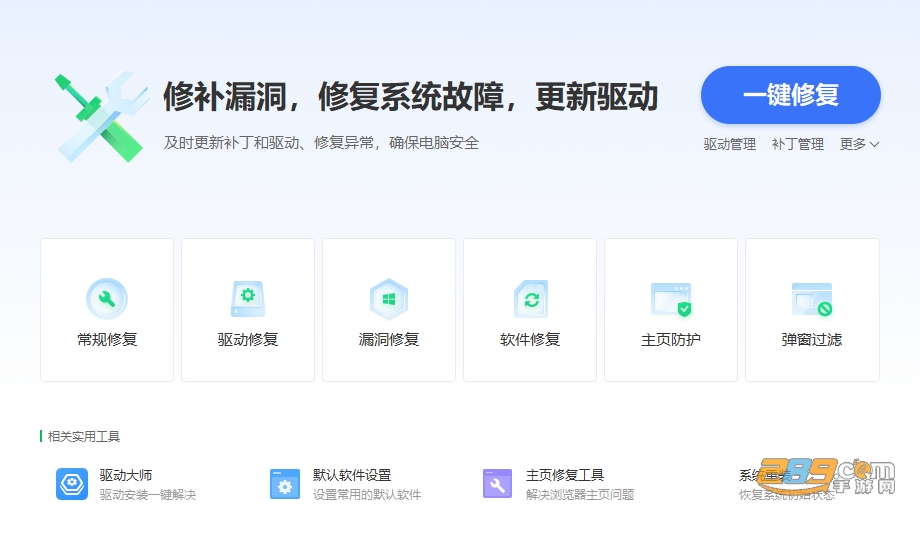Click the 弹窗过滤 blocked window icon
Image resolution: width=920 pixels, height=534 pixels.
click(812, 299)
